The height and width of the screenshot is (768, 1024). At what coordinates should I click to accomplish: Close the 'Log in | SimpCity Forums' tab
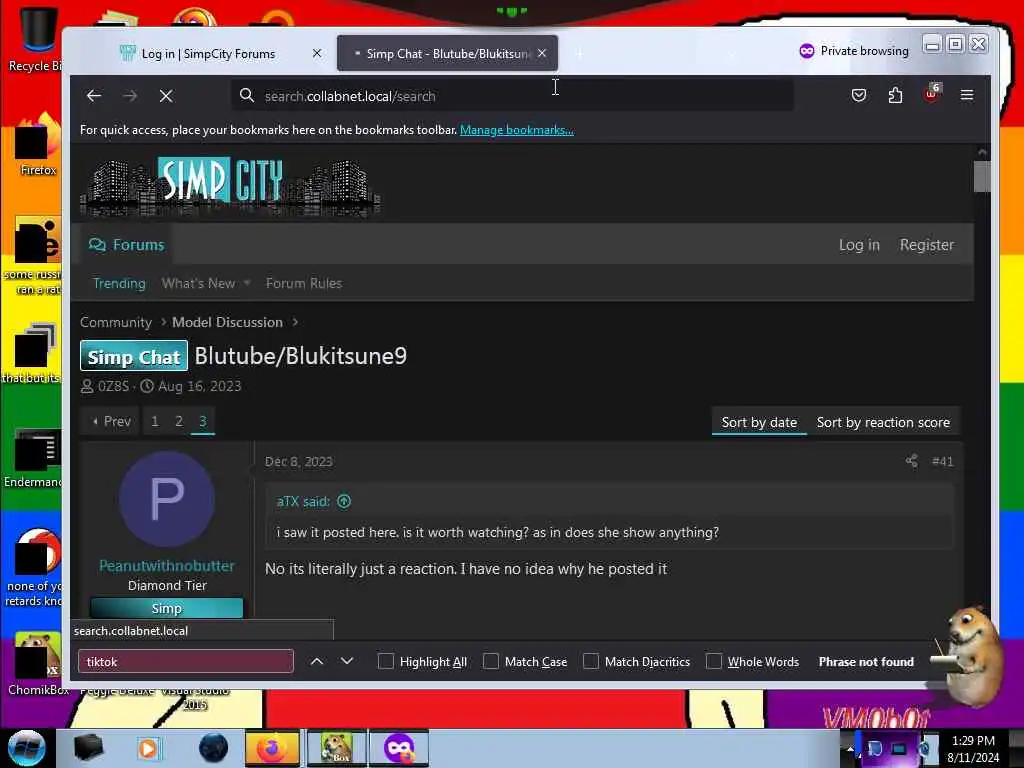(x=317, y=54)
